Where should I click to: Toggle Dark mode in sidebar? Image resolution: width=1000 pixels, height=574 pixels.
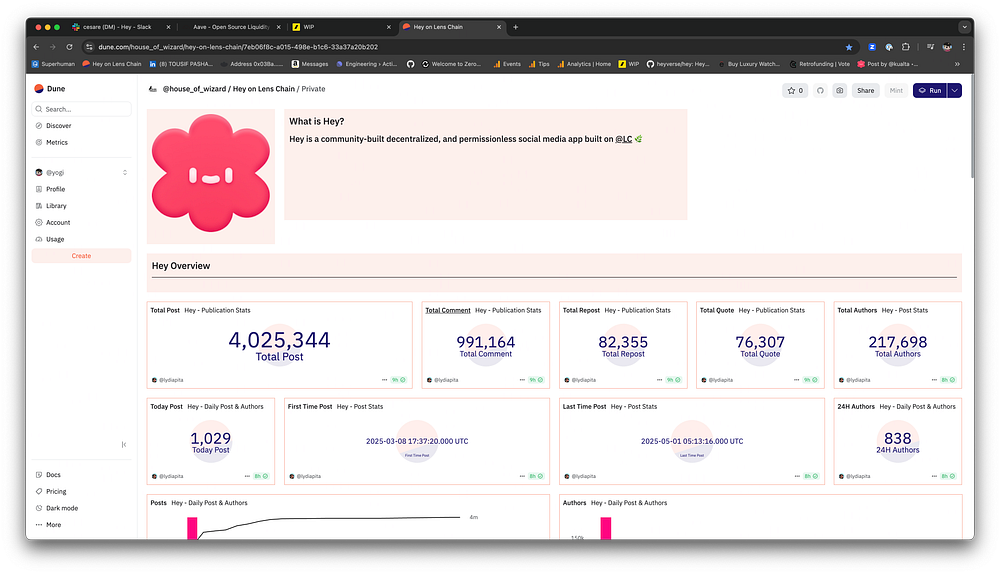click(x=56, y=508)
